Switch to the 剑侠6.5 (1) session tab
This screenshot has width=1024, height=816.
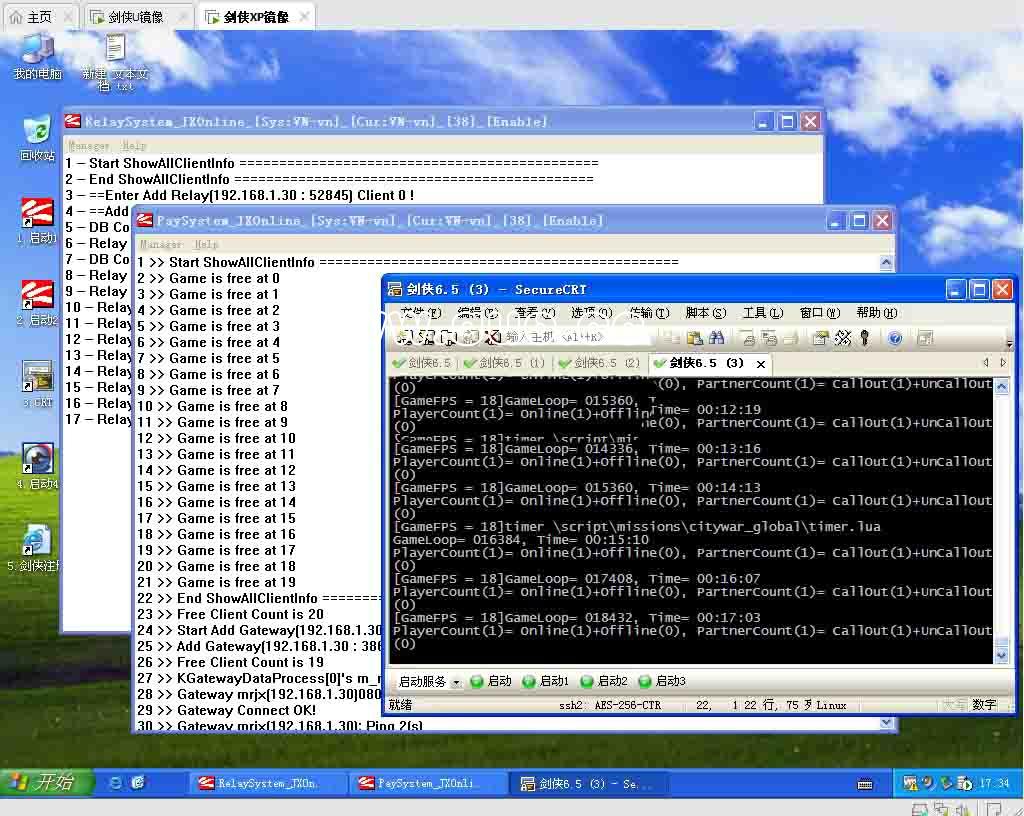point(504,363)
